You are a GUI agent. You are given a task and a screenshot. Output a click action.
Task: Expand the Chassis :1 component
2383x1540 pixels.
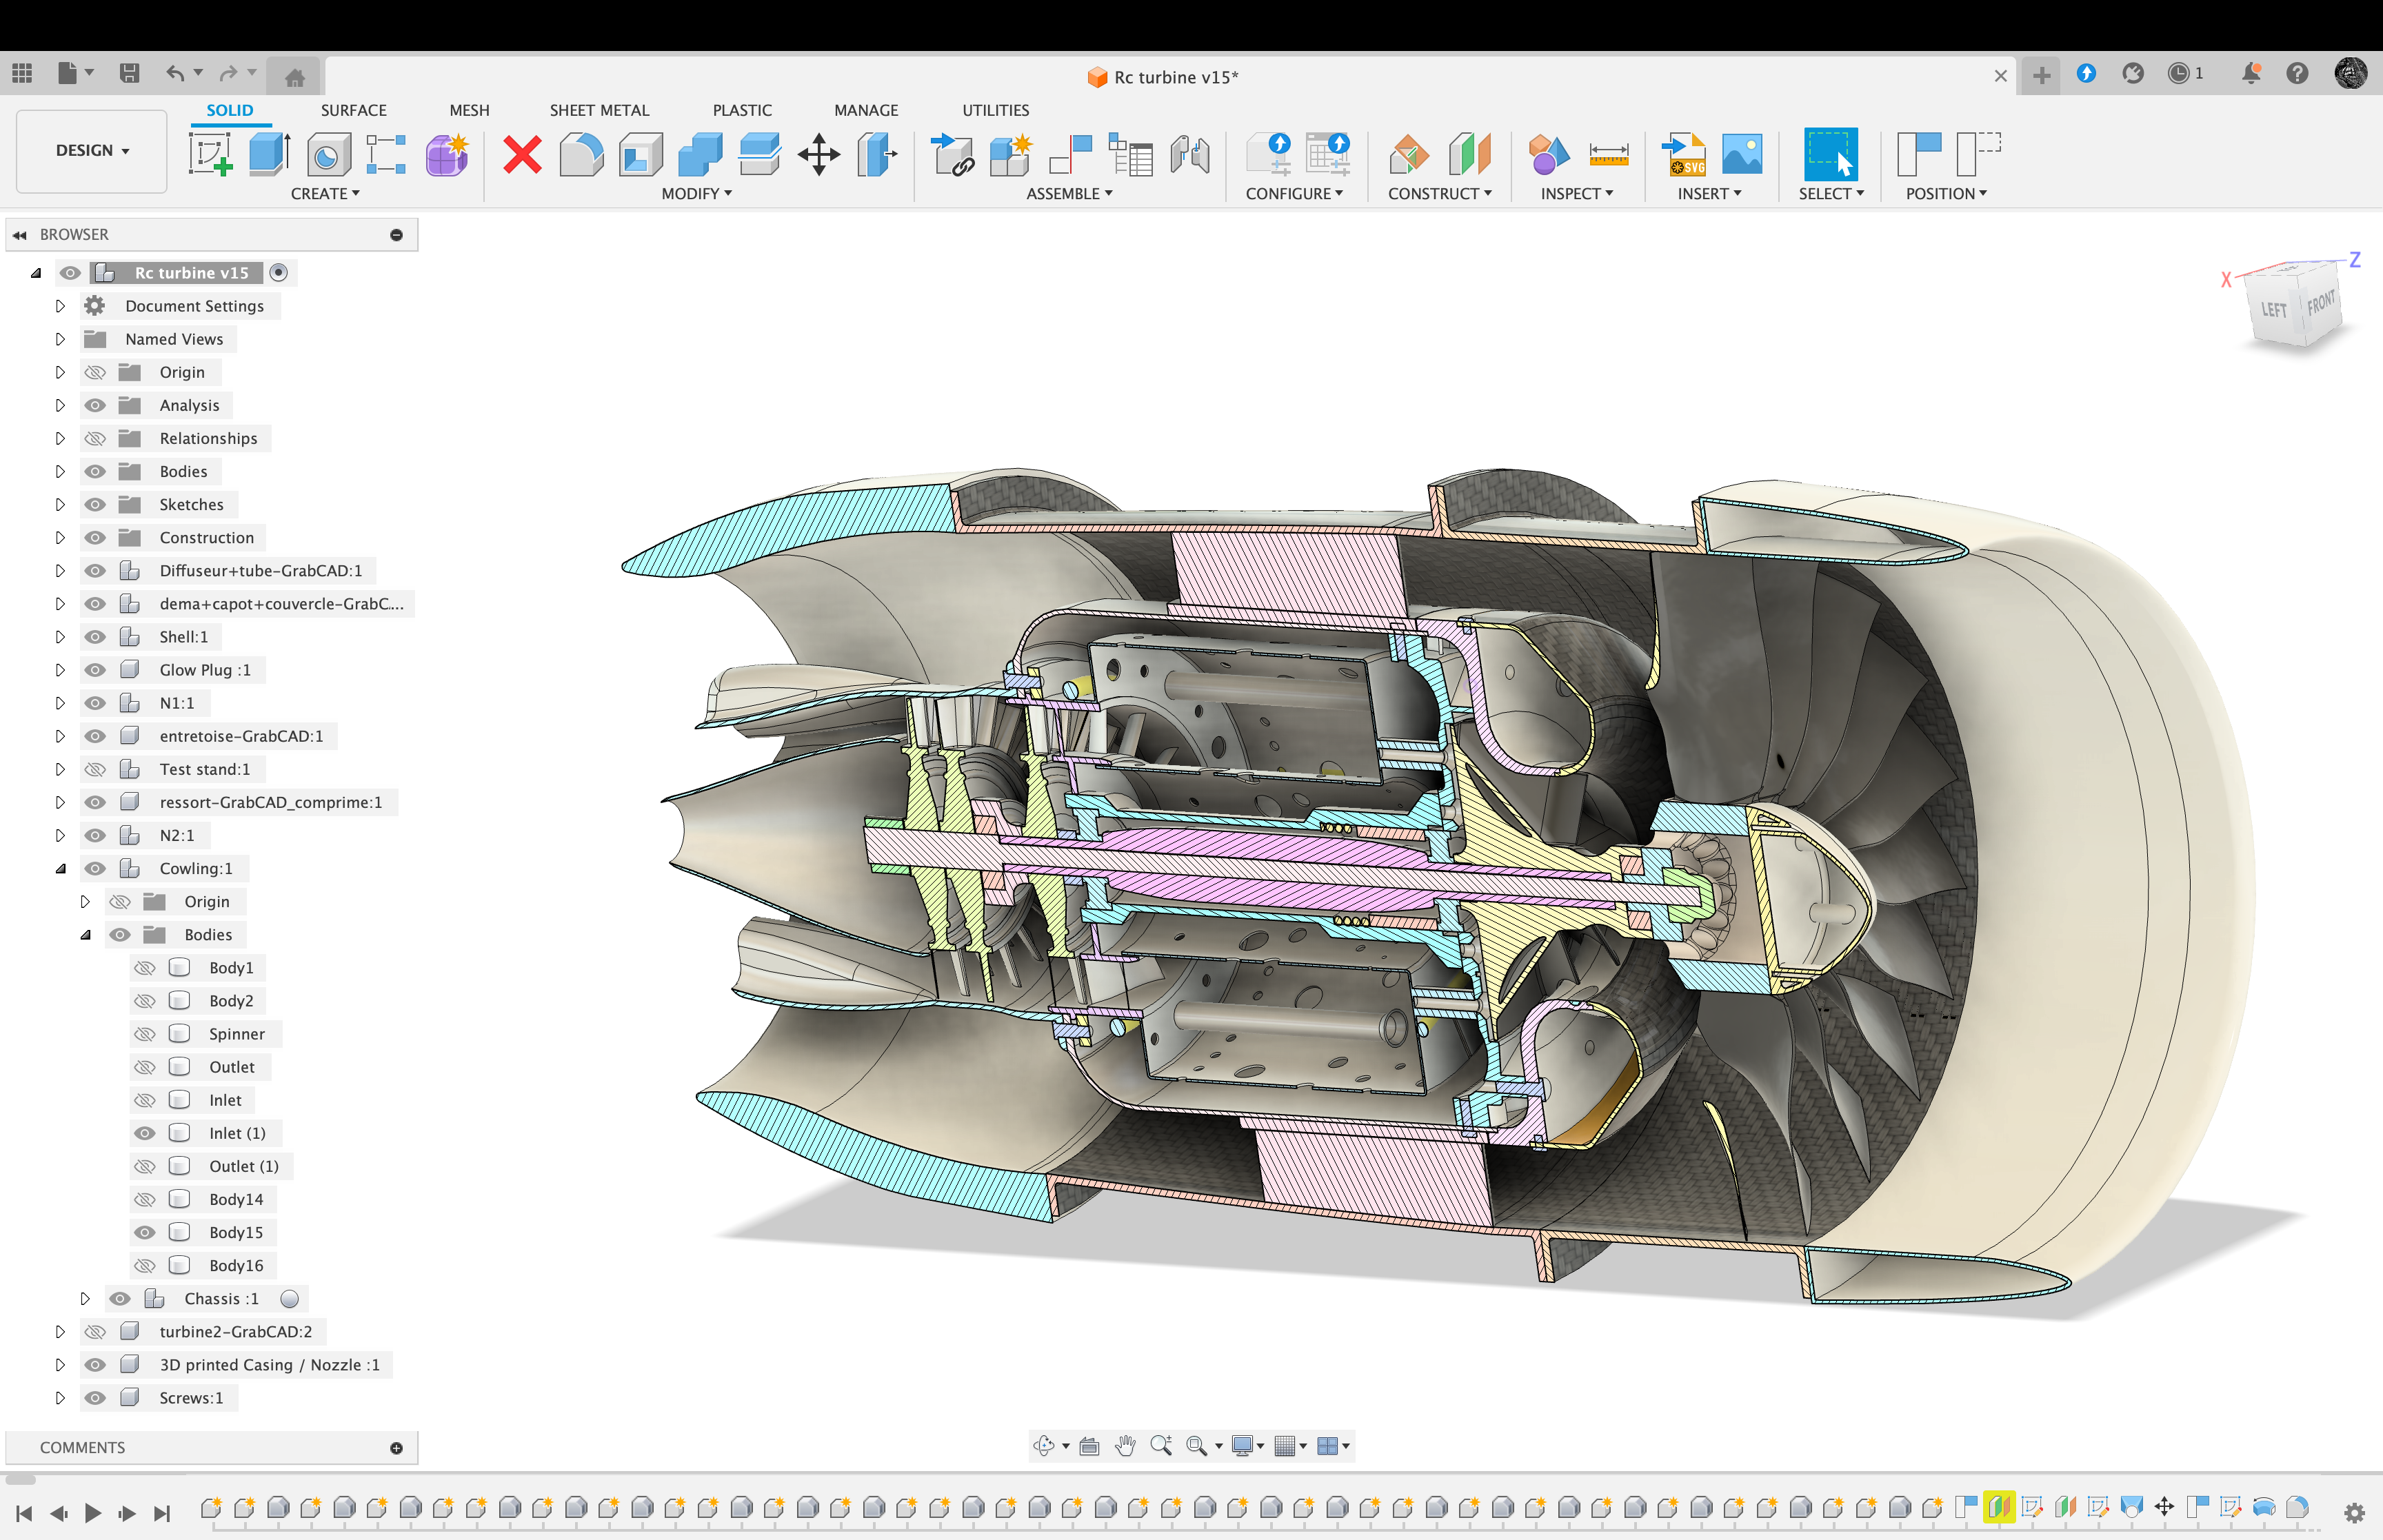[x=85, y=1298]
